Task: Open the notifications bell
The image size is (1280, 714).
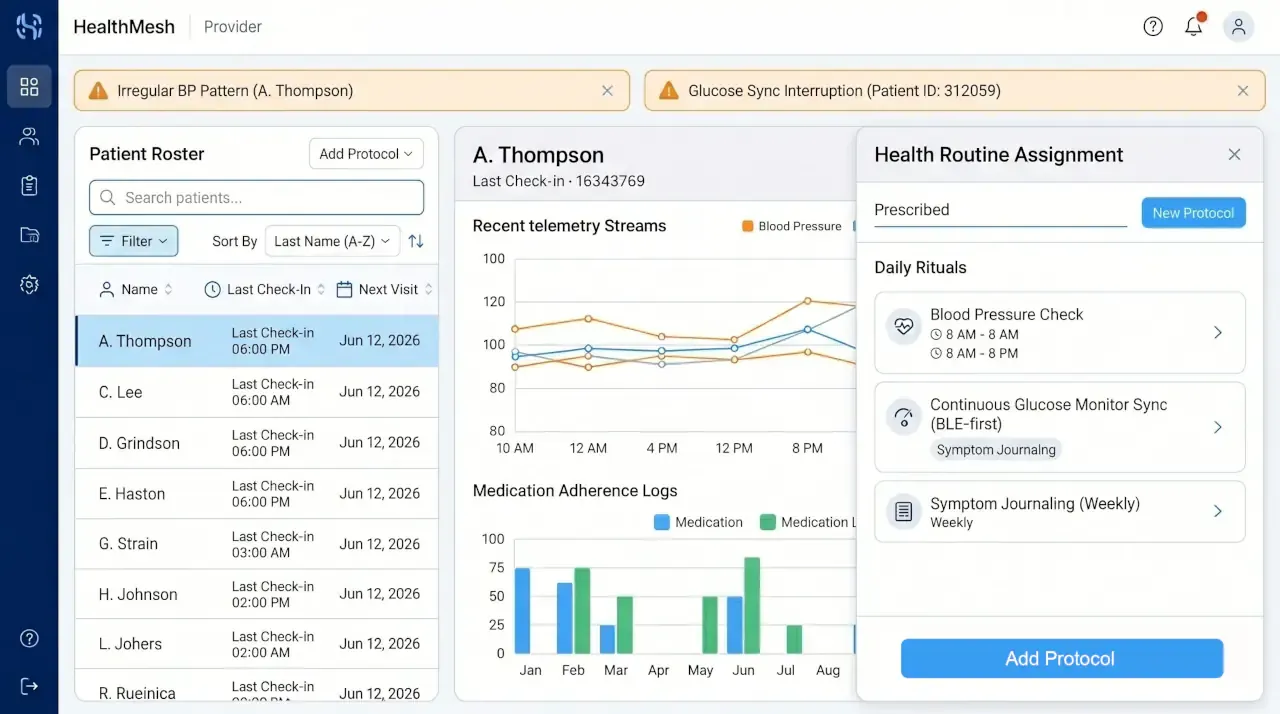Action: click(1194, 27)
